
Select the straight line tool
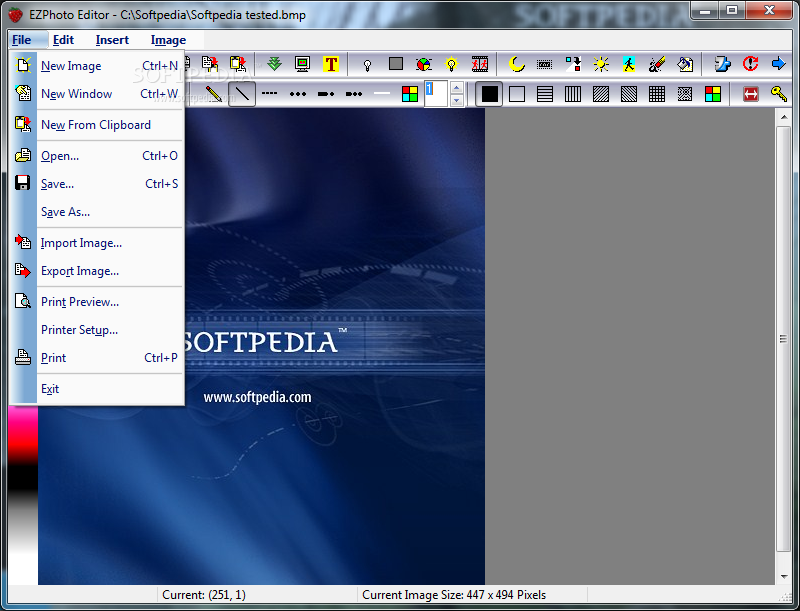coord(242,94)
